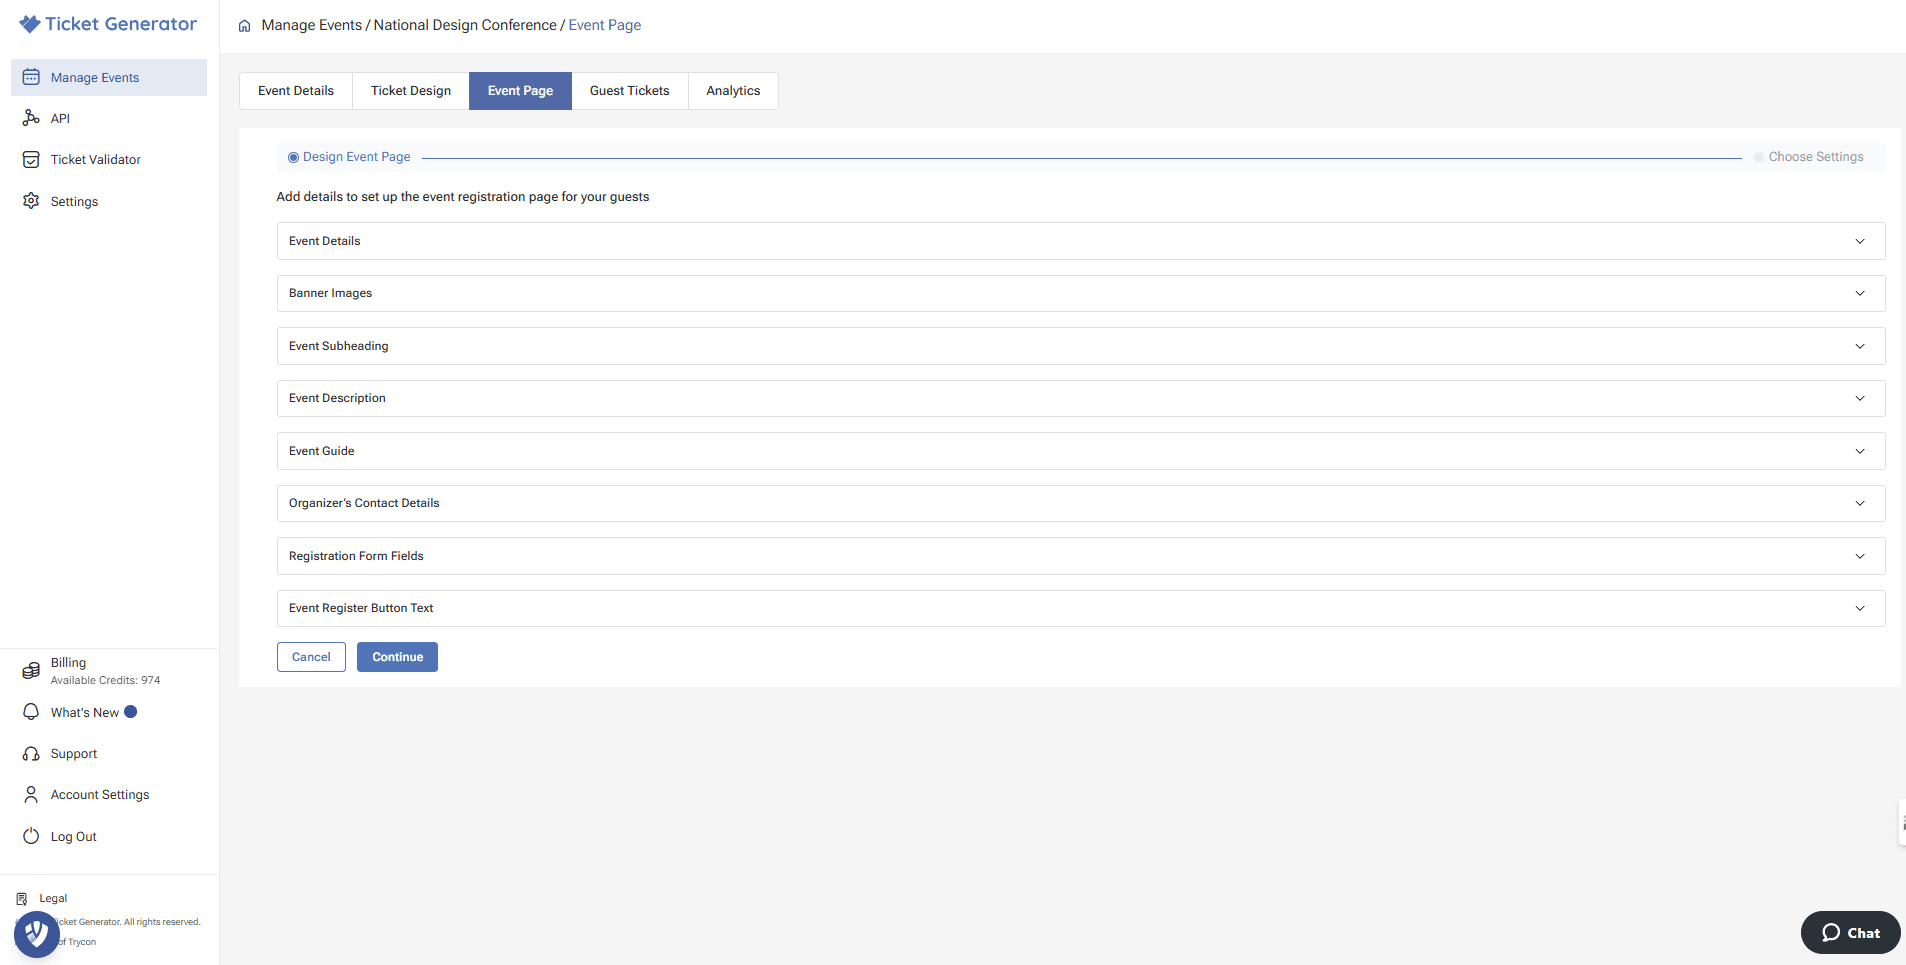The width and height of the screenshot is (1906, 965).
Task: Expand the Event Description section
Action: [1081, 399]
